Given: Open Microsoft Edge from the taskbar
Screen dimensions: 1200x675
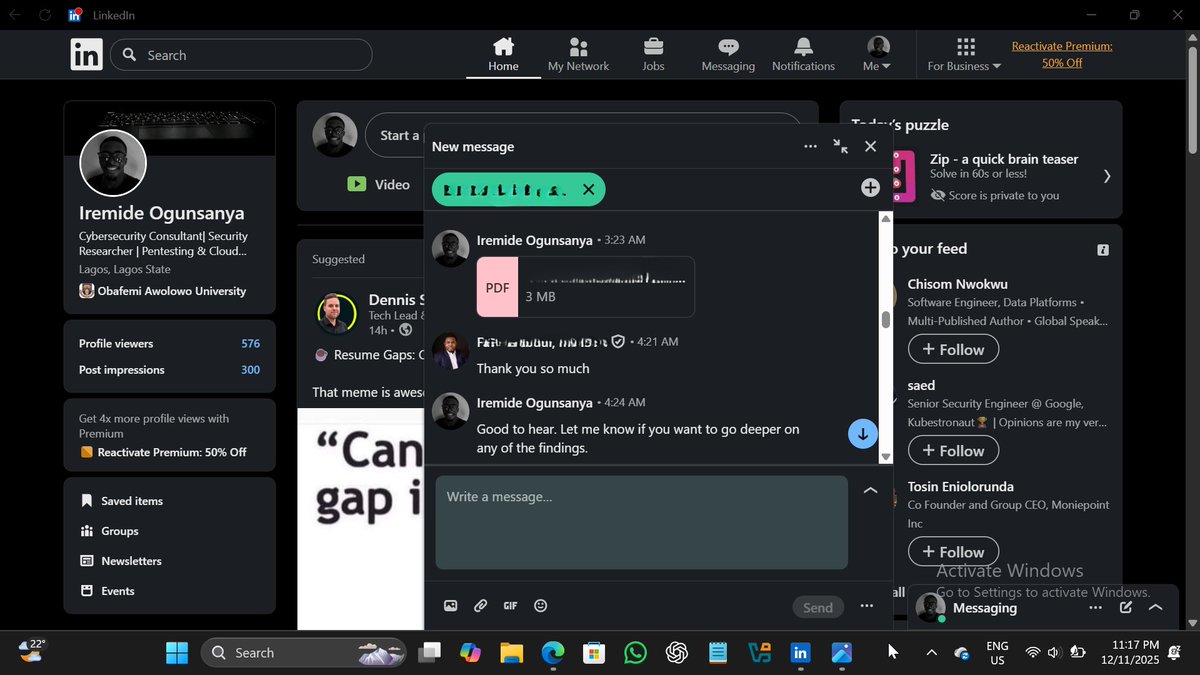Looking at the screenshot, I should point(553,653).
